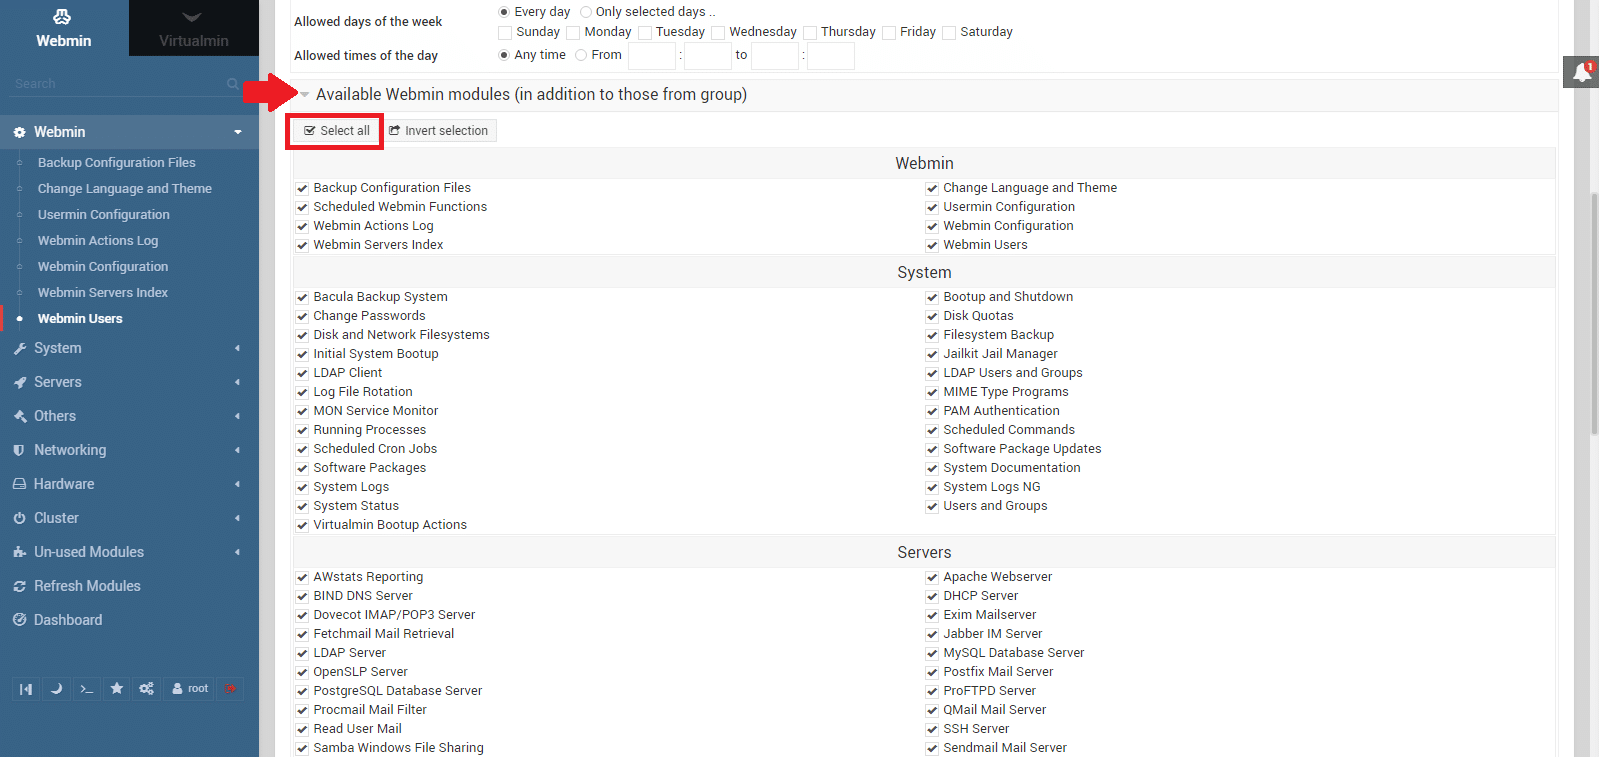Open Dashboard from the sidebar
Screen dimensions: 1599x757
[x=68, y=620]
